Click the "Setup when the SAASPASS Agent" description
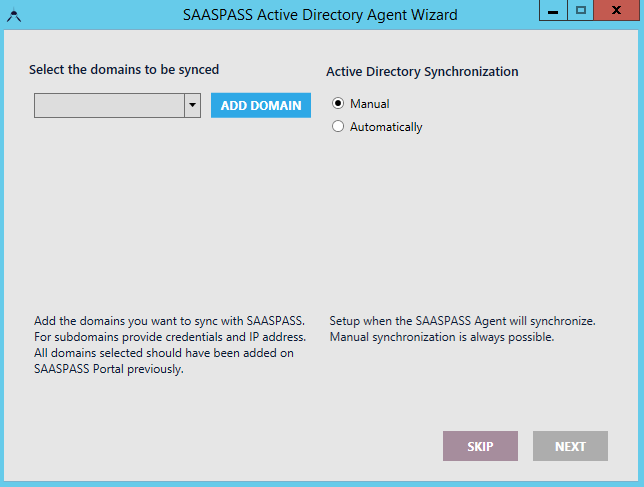 click(x=462, y=321)
